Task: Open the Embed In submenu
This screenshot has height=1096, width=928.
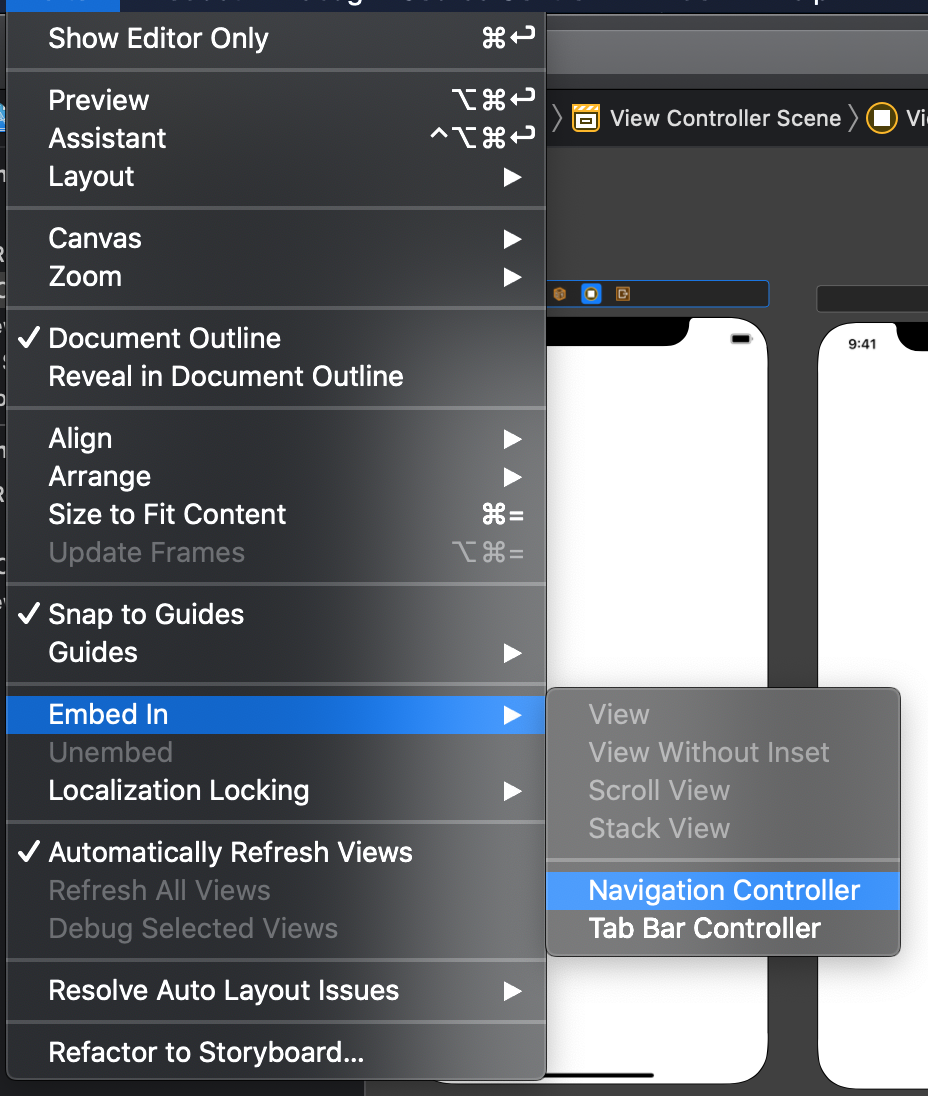Action: click(x=276, y=714)
